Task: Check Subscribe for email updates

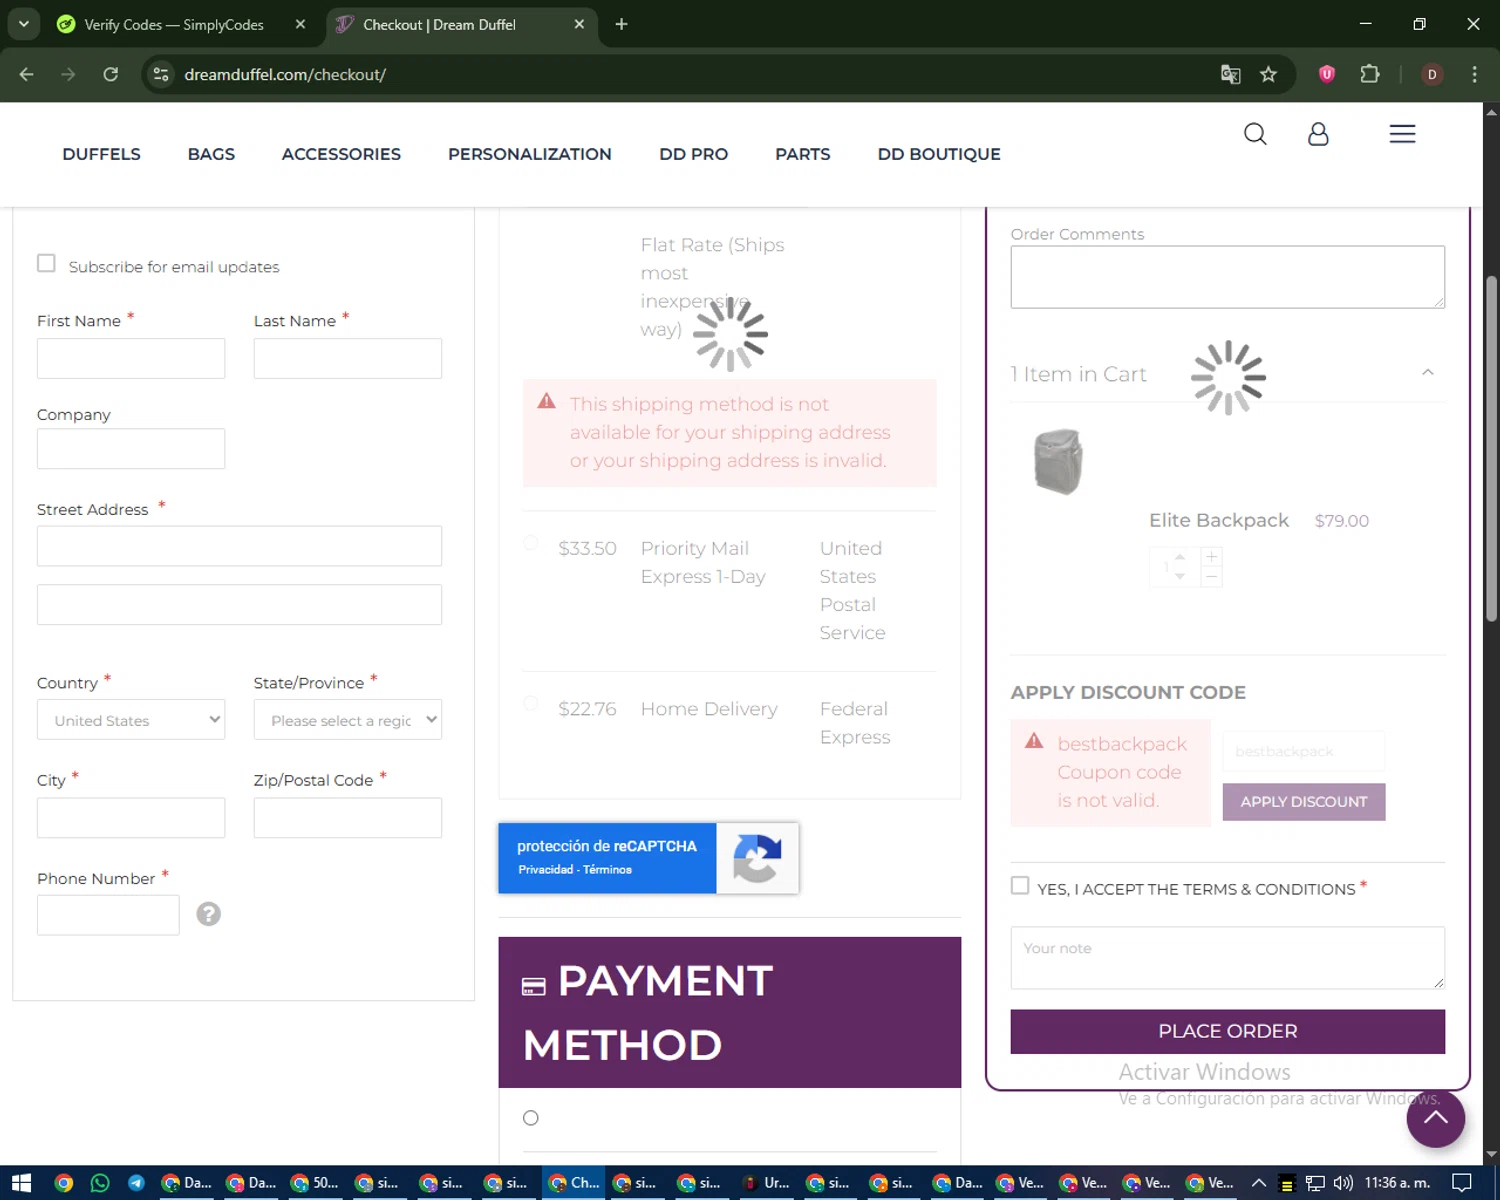Action: [46, 263]
